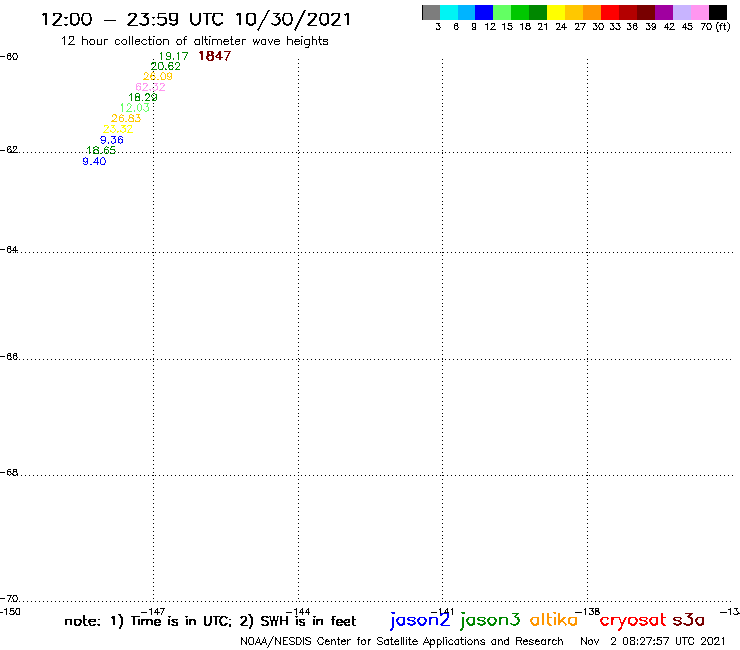Select the latitude axis label -62
Viewport: 740px width, 650px height.
coord(9,150)
